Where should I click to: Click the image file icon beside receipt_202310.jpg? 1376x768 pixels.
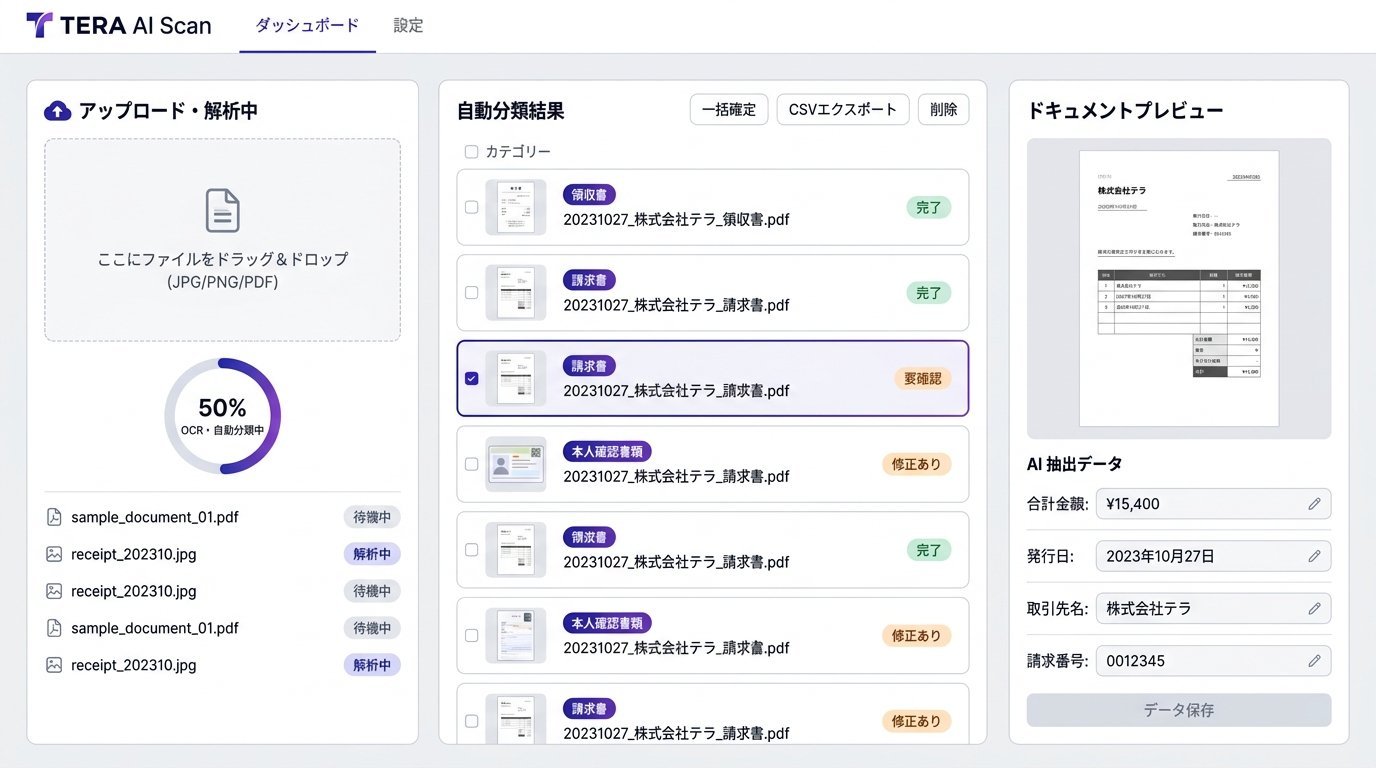(56, 554)
